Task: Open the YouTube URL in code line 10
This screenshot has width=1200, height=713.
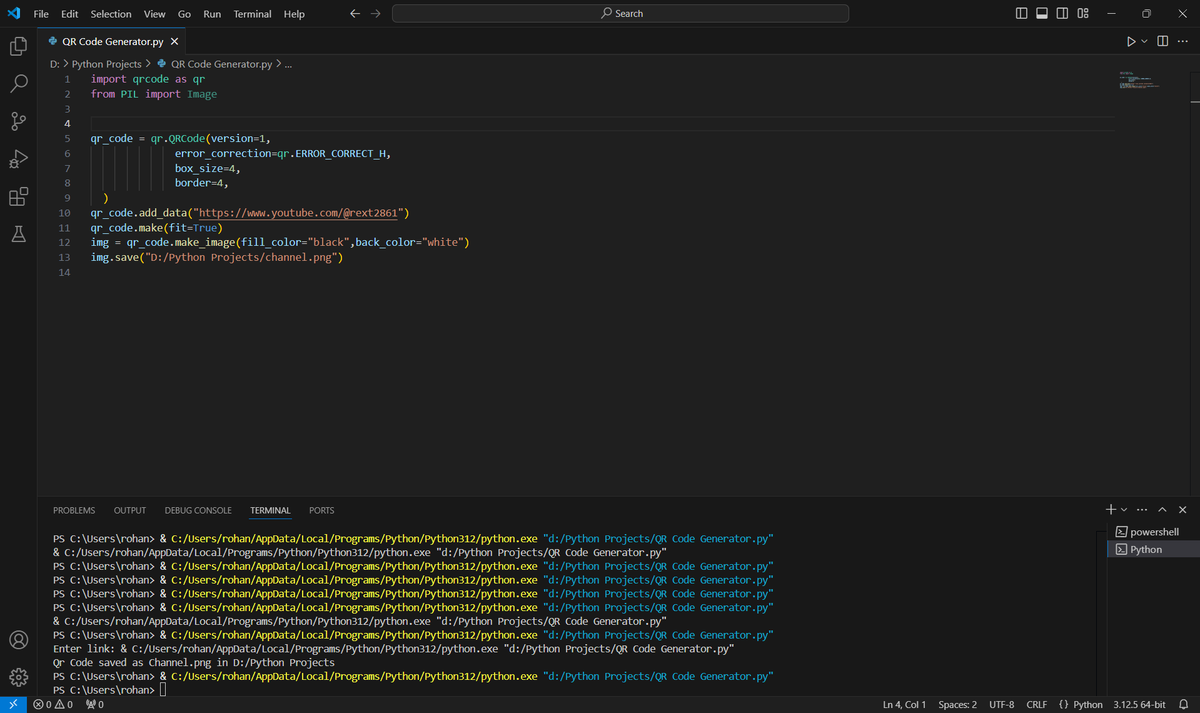Action: point(300,213)
